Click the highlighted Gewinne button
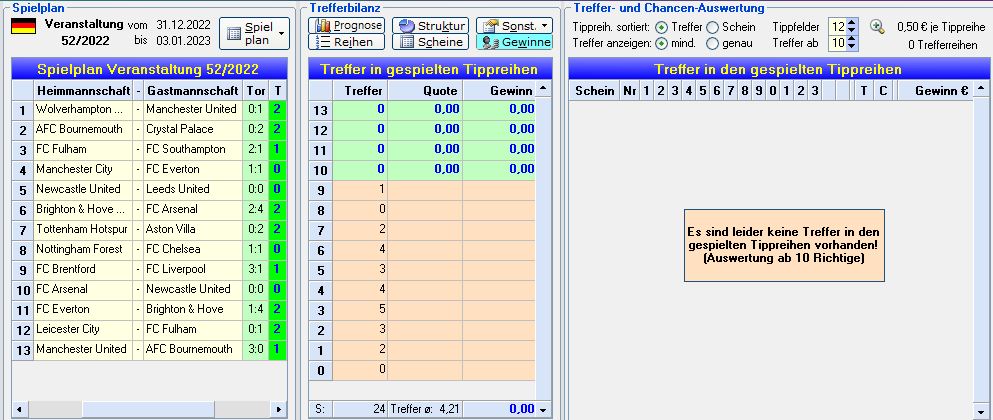 pos(514,42)
